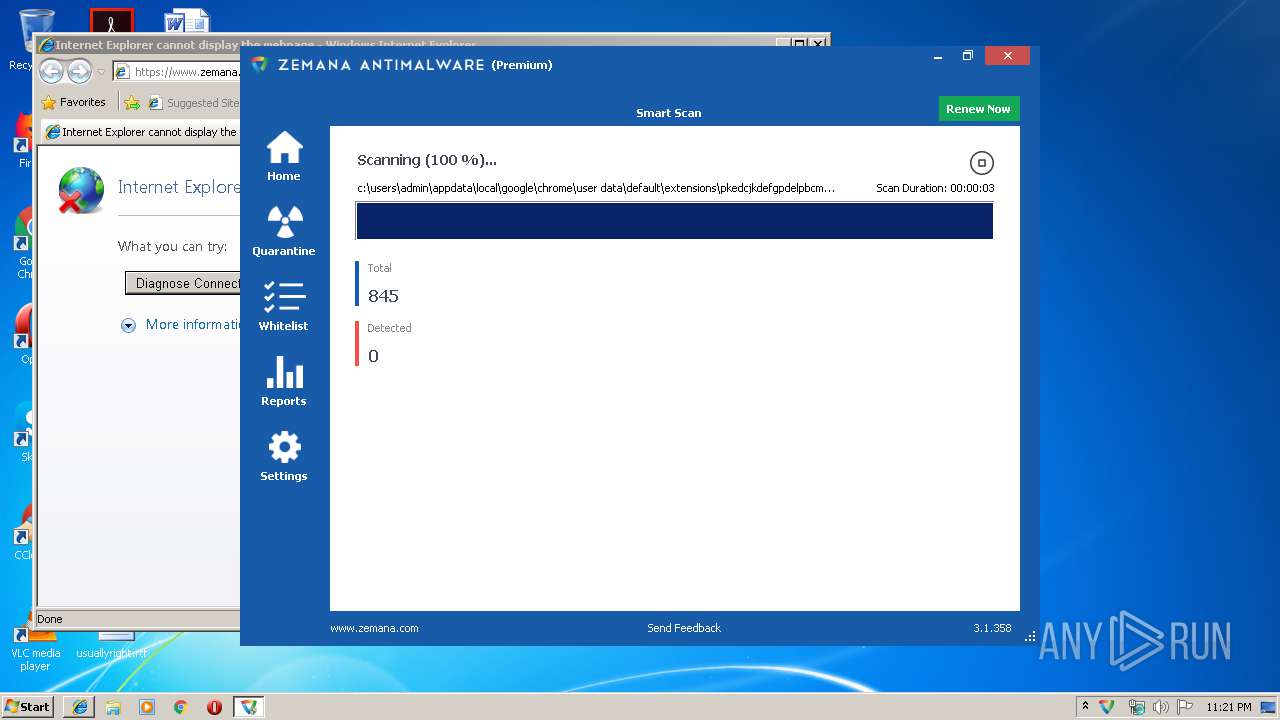Image resolution: width=1280 pixels, height=720 pixels.
Task: Open Action Center flag icon
Action: point(1185,706)
